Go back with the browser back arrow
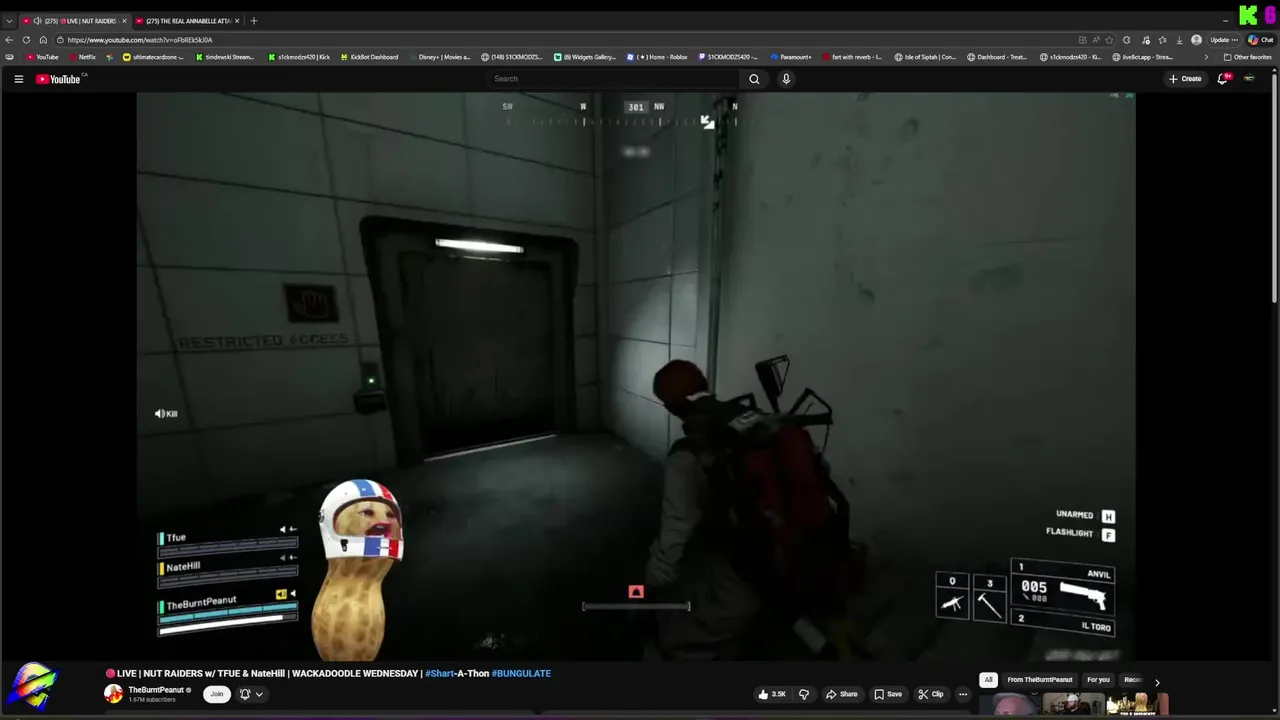Image resolution: width=1280 pixels, height=720 pixels. pyautogui.click(x=10, y=40)
